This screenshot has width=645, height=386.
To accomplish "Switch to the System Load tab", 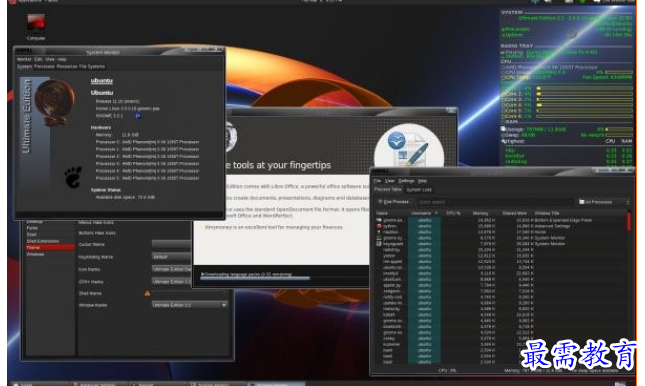I will 419,190.
